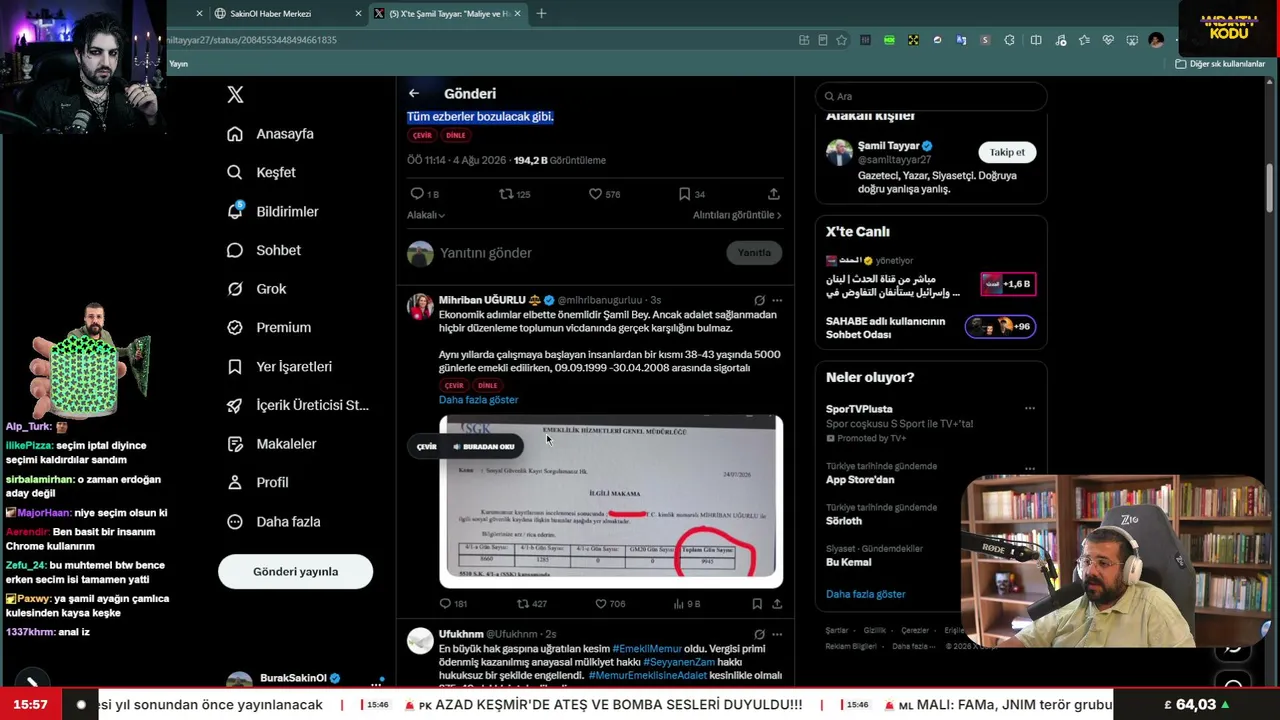Open Grok actions on Ufukhnm's reply
1280x720 pixels.
coord(759,634)
